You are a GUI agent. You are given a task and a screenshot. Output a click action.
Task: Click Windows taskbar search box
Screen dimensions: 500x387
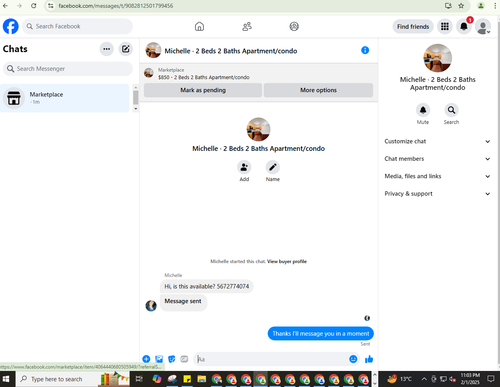(73, 379)
